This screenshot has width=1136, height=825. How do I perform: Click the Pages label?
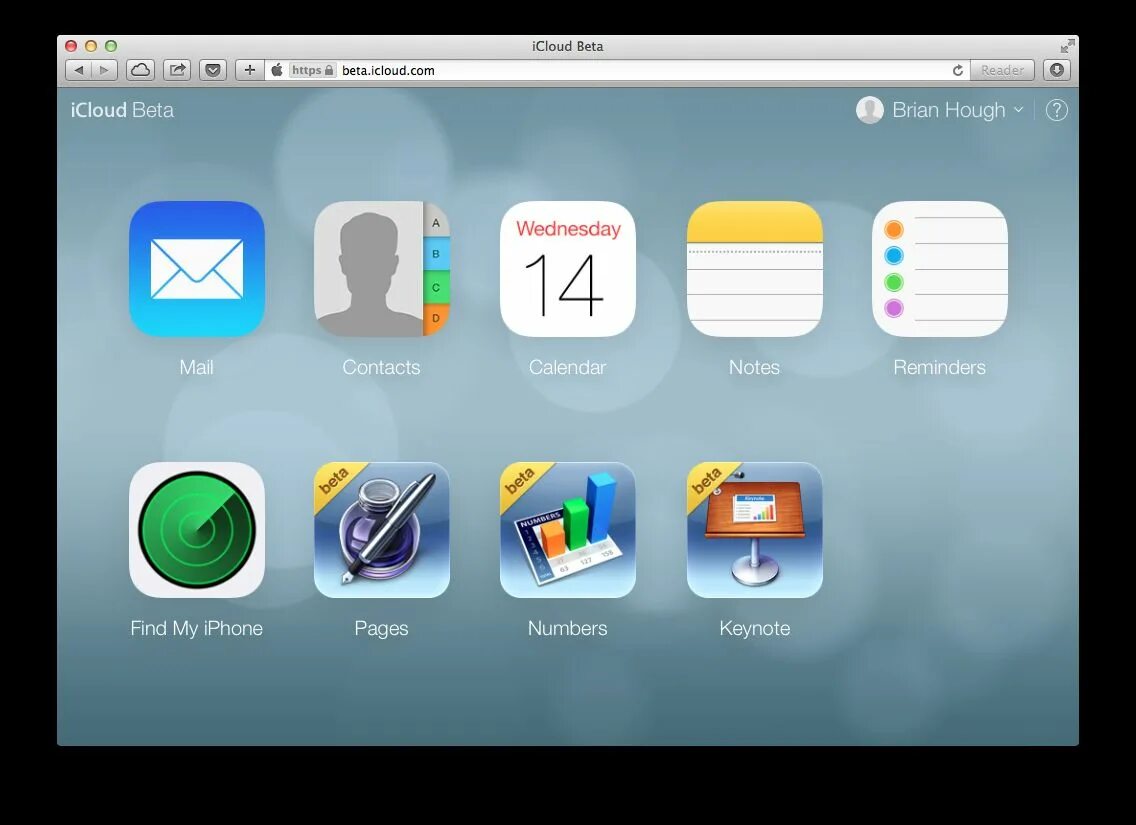[381, 628]
